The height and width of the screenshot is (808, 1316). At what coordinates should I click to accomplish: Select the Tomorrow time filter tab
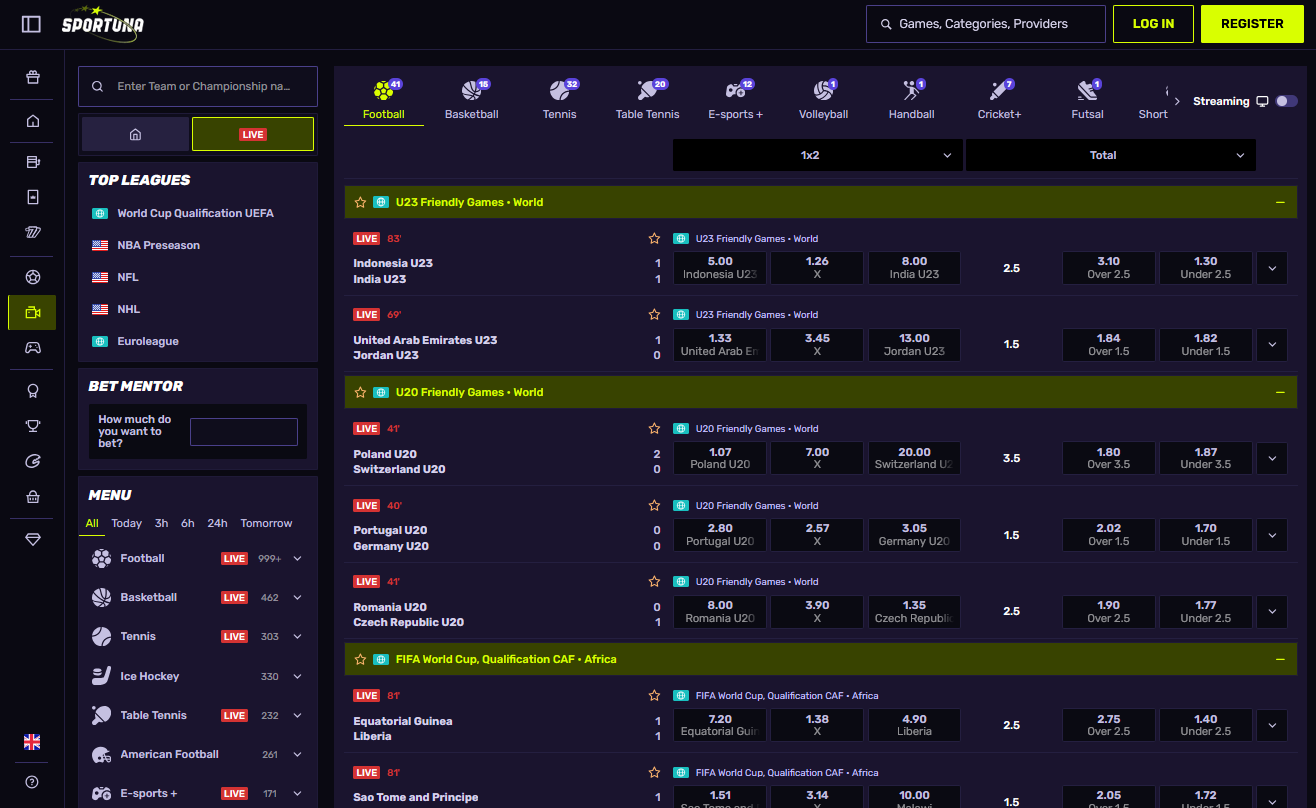[x=266, y=523]
